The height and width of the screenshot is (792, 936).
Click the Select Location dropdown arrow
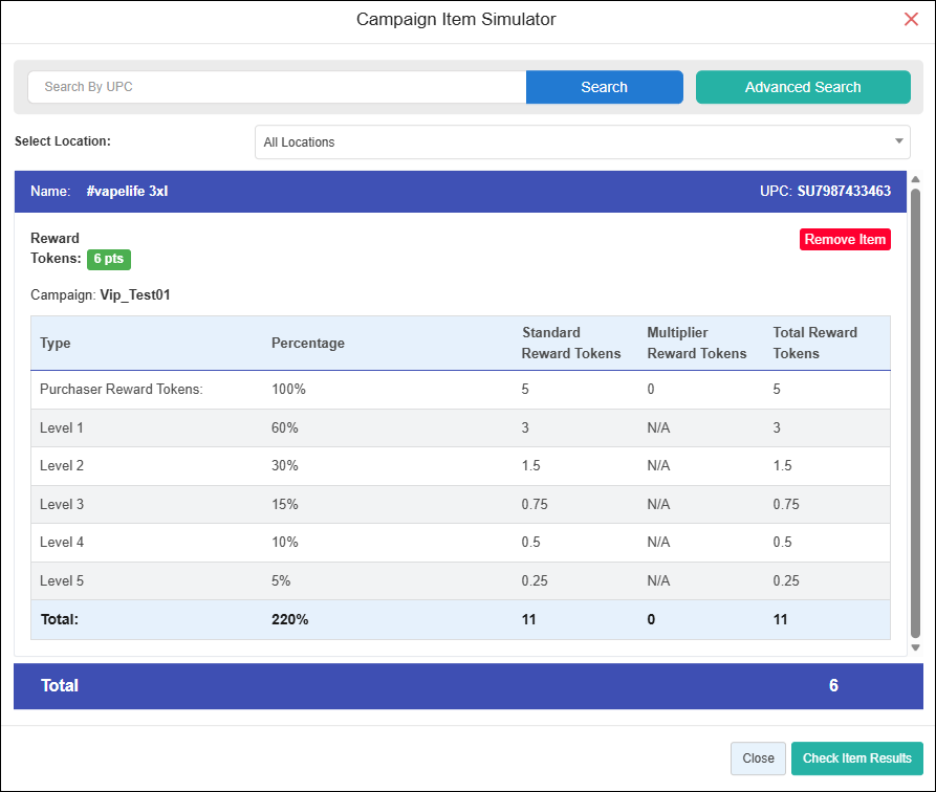pyautogui.click(x=898, y=142)
